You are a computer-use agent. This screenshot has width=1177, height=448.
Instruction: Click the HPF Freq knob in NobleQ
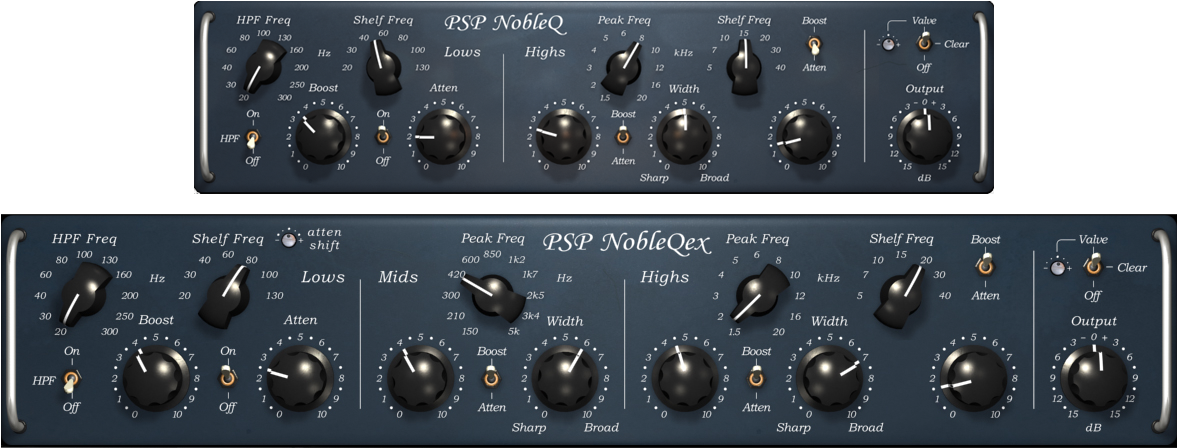[261, 68]
